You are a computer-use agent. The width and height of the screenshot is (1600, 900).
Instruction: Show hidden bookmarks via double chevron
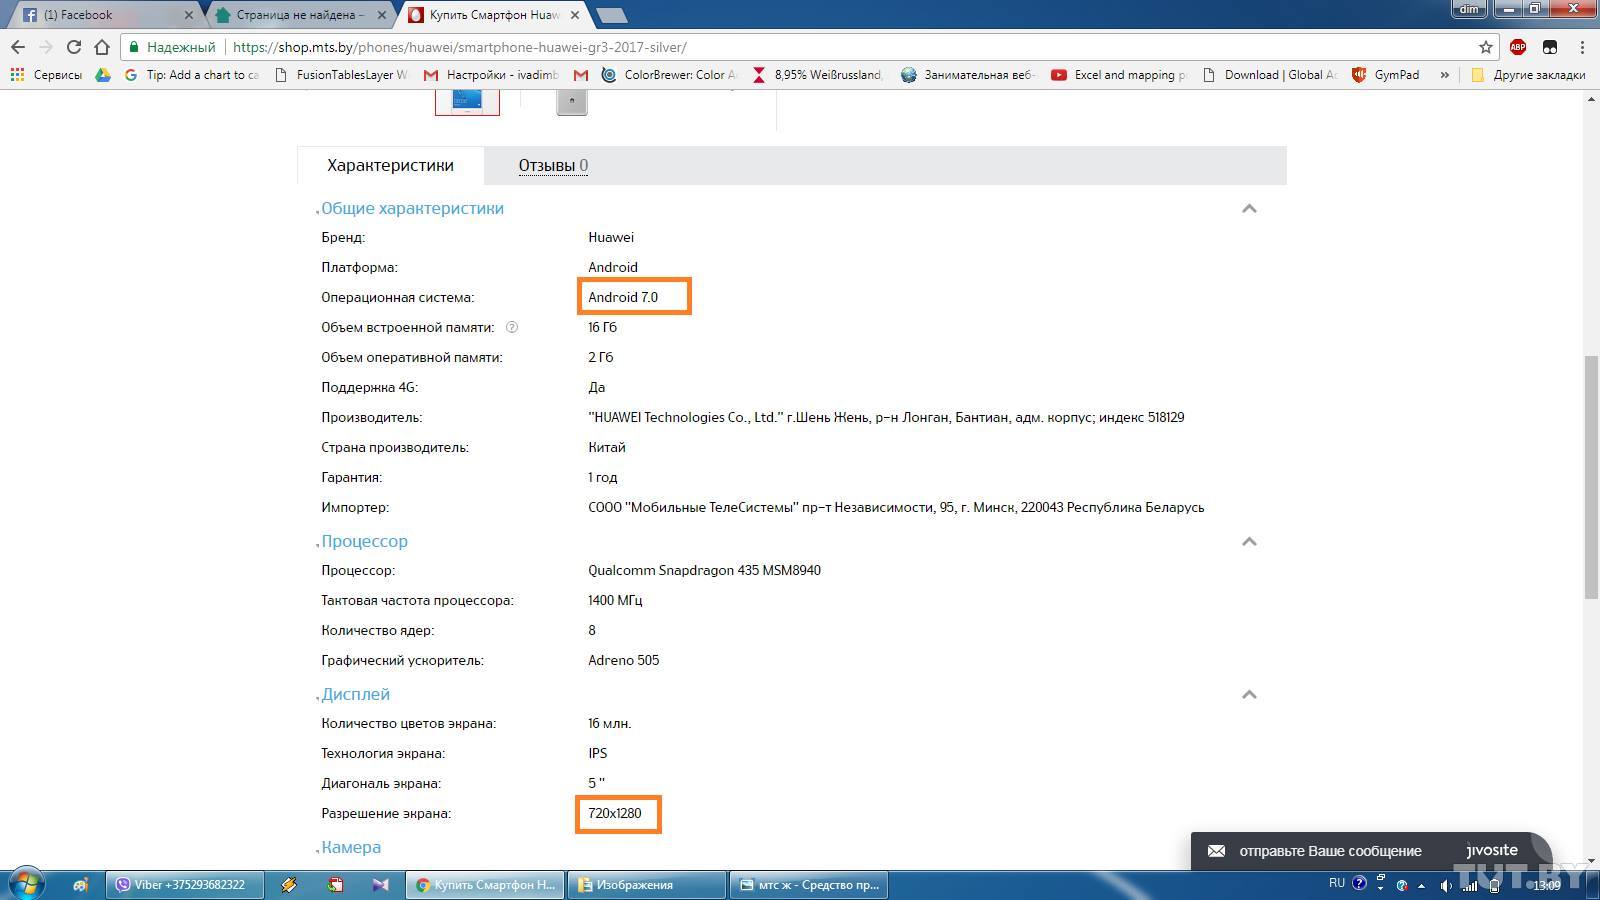click(1444, 75)
